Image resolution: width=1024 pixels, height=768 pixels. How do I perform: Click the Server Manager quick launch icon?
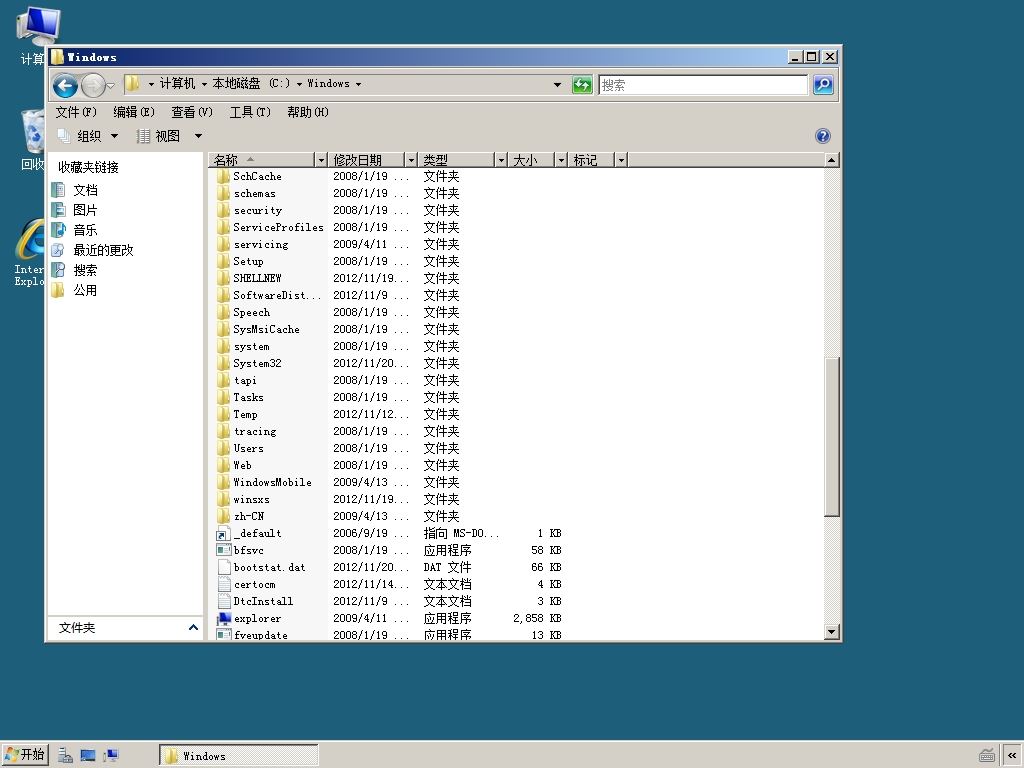pyautogui.click(x=65, y=756)
